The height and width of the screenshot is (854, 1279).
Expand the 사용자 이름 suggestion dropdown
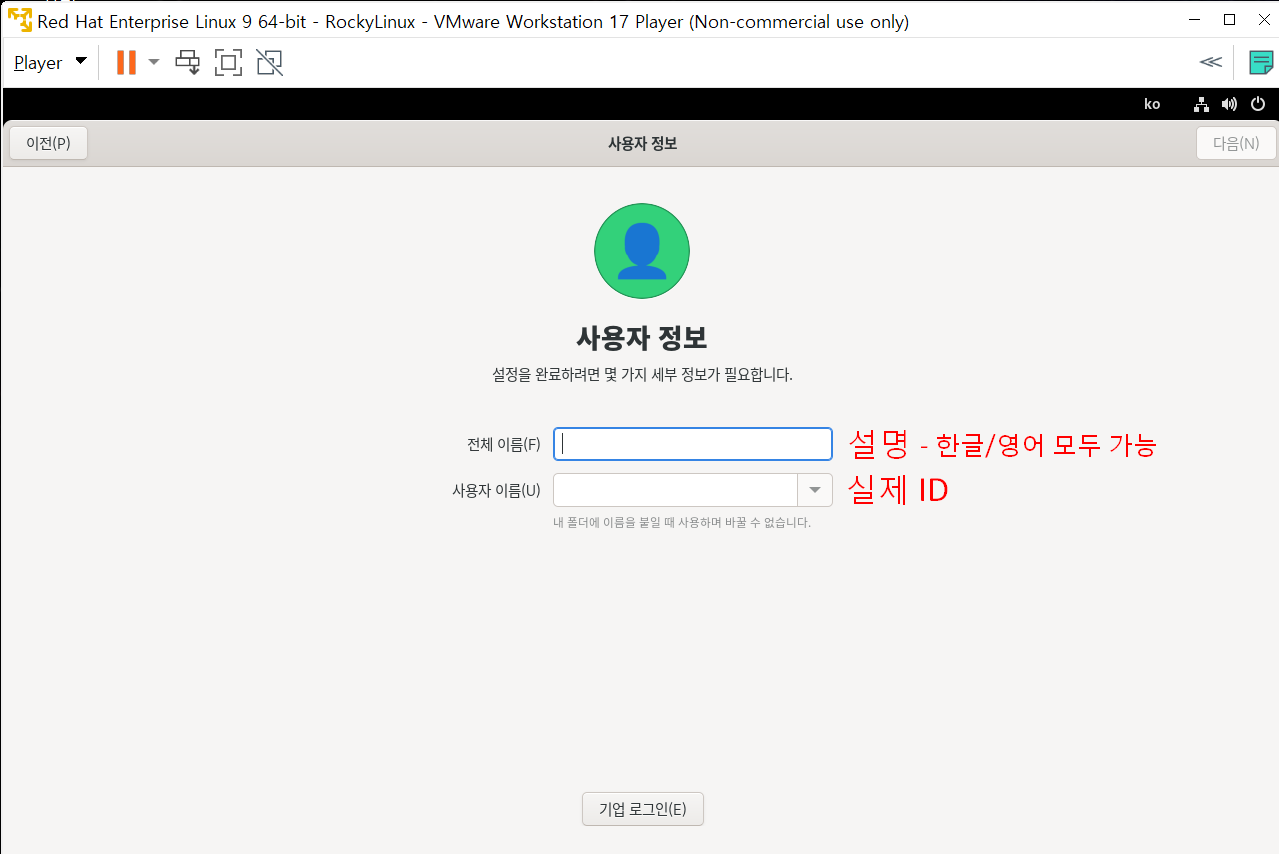[x=815, y=490]
